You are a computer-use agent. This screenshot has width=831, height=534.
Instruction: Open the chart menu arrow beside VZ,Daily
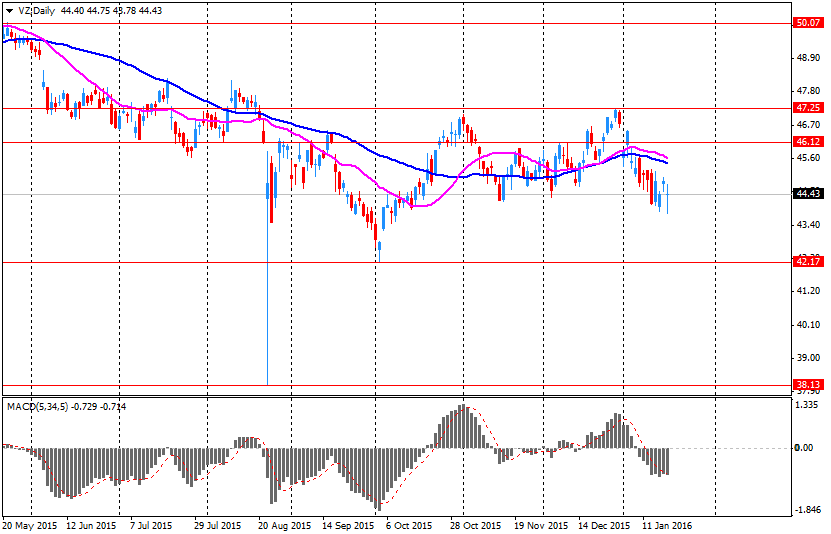point(9,9)
